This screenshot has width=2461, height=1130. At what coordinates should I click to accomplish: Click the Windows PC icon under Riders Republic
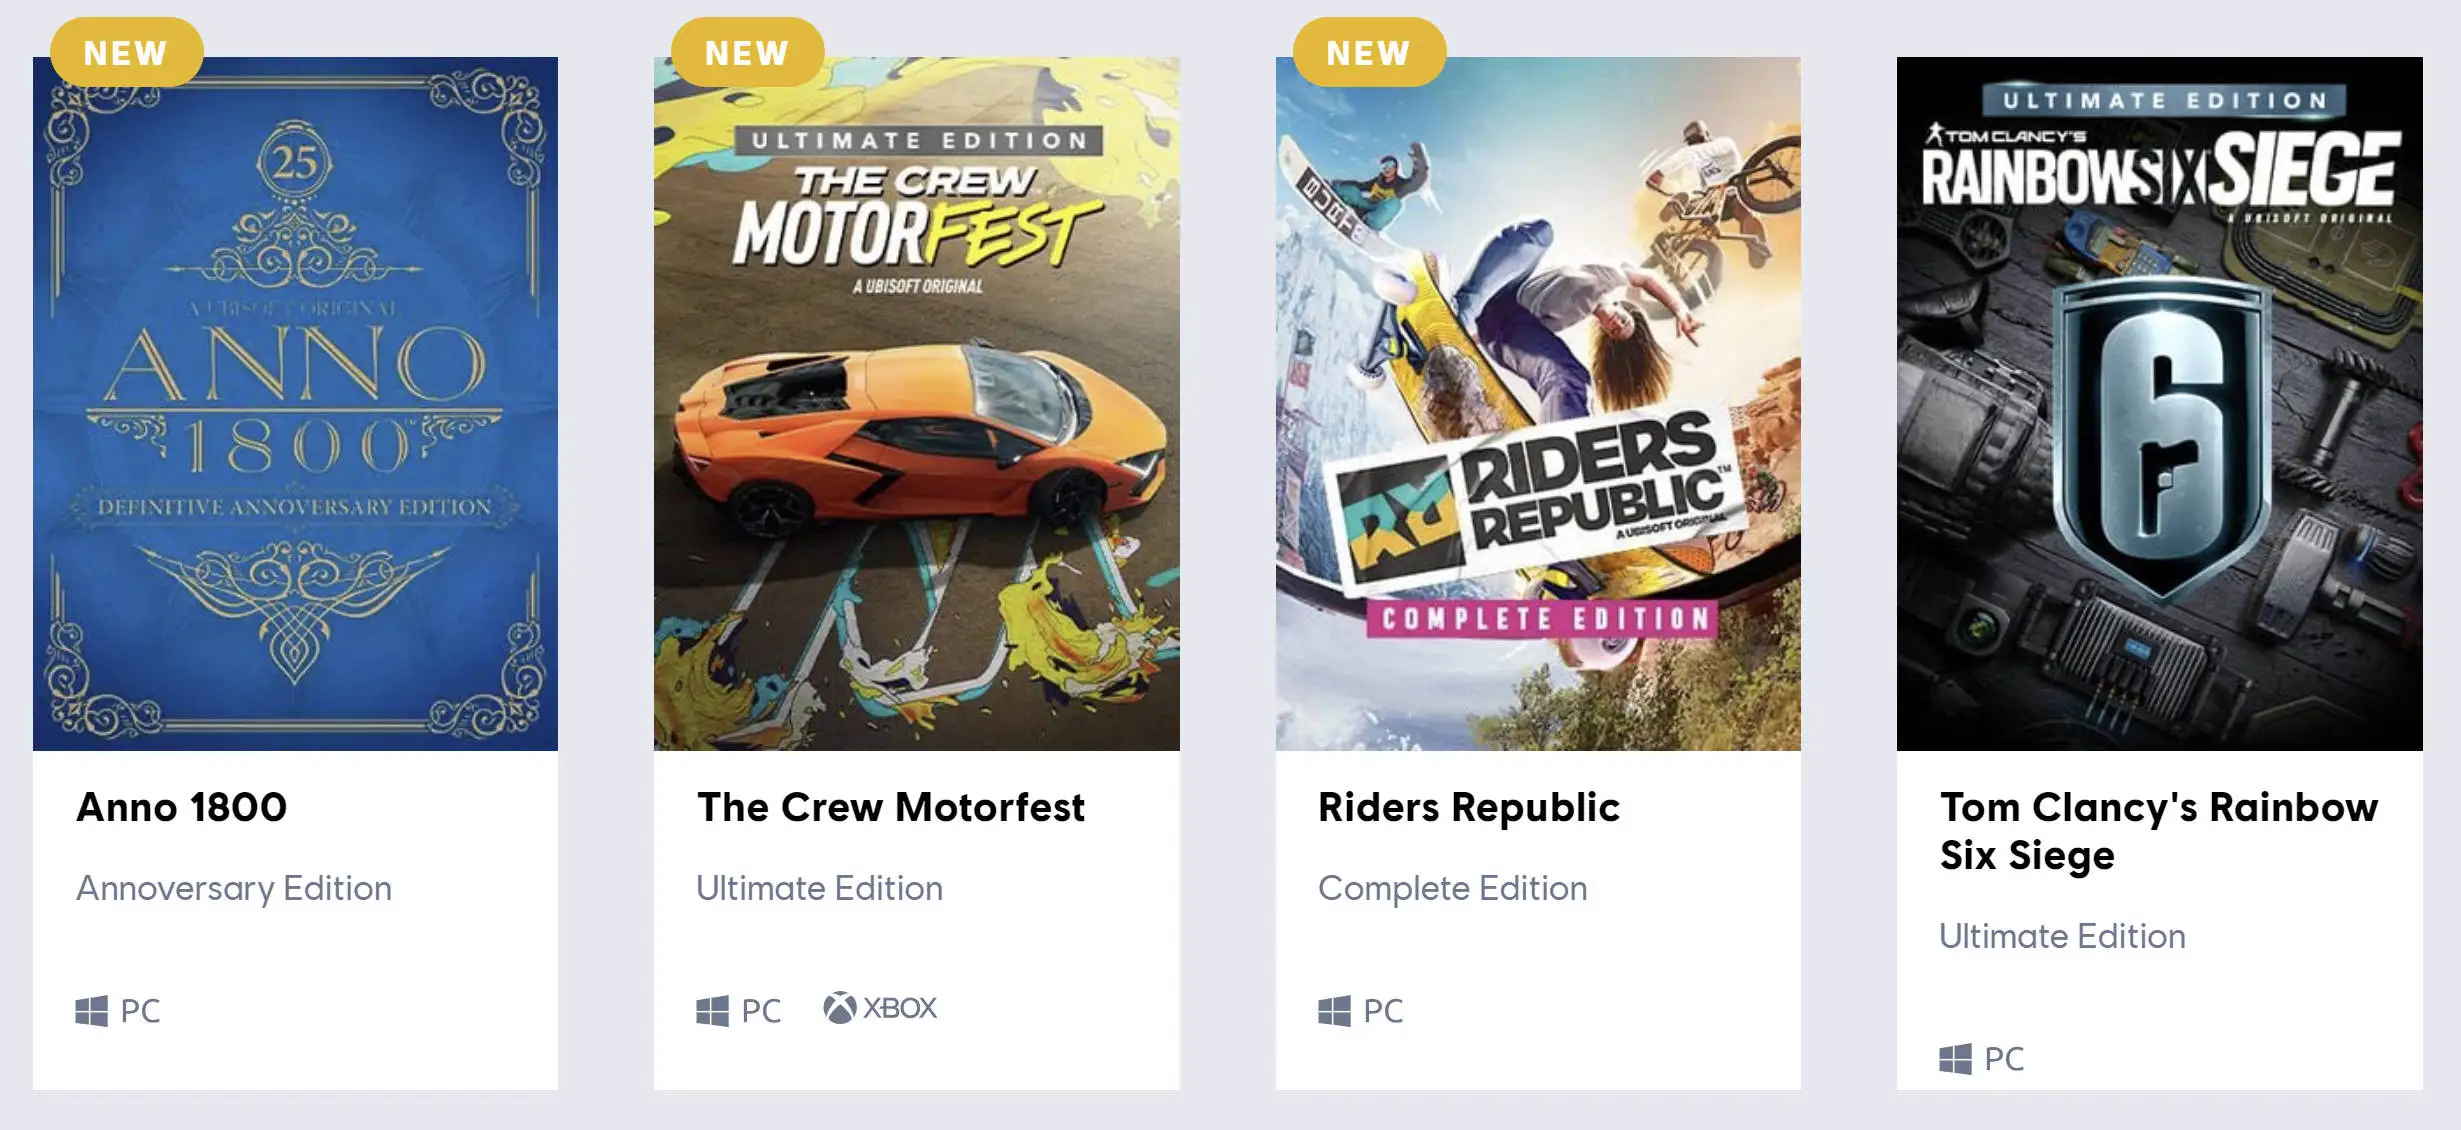1334,1011
